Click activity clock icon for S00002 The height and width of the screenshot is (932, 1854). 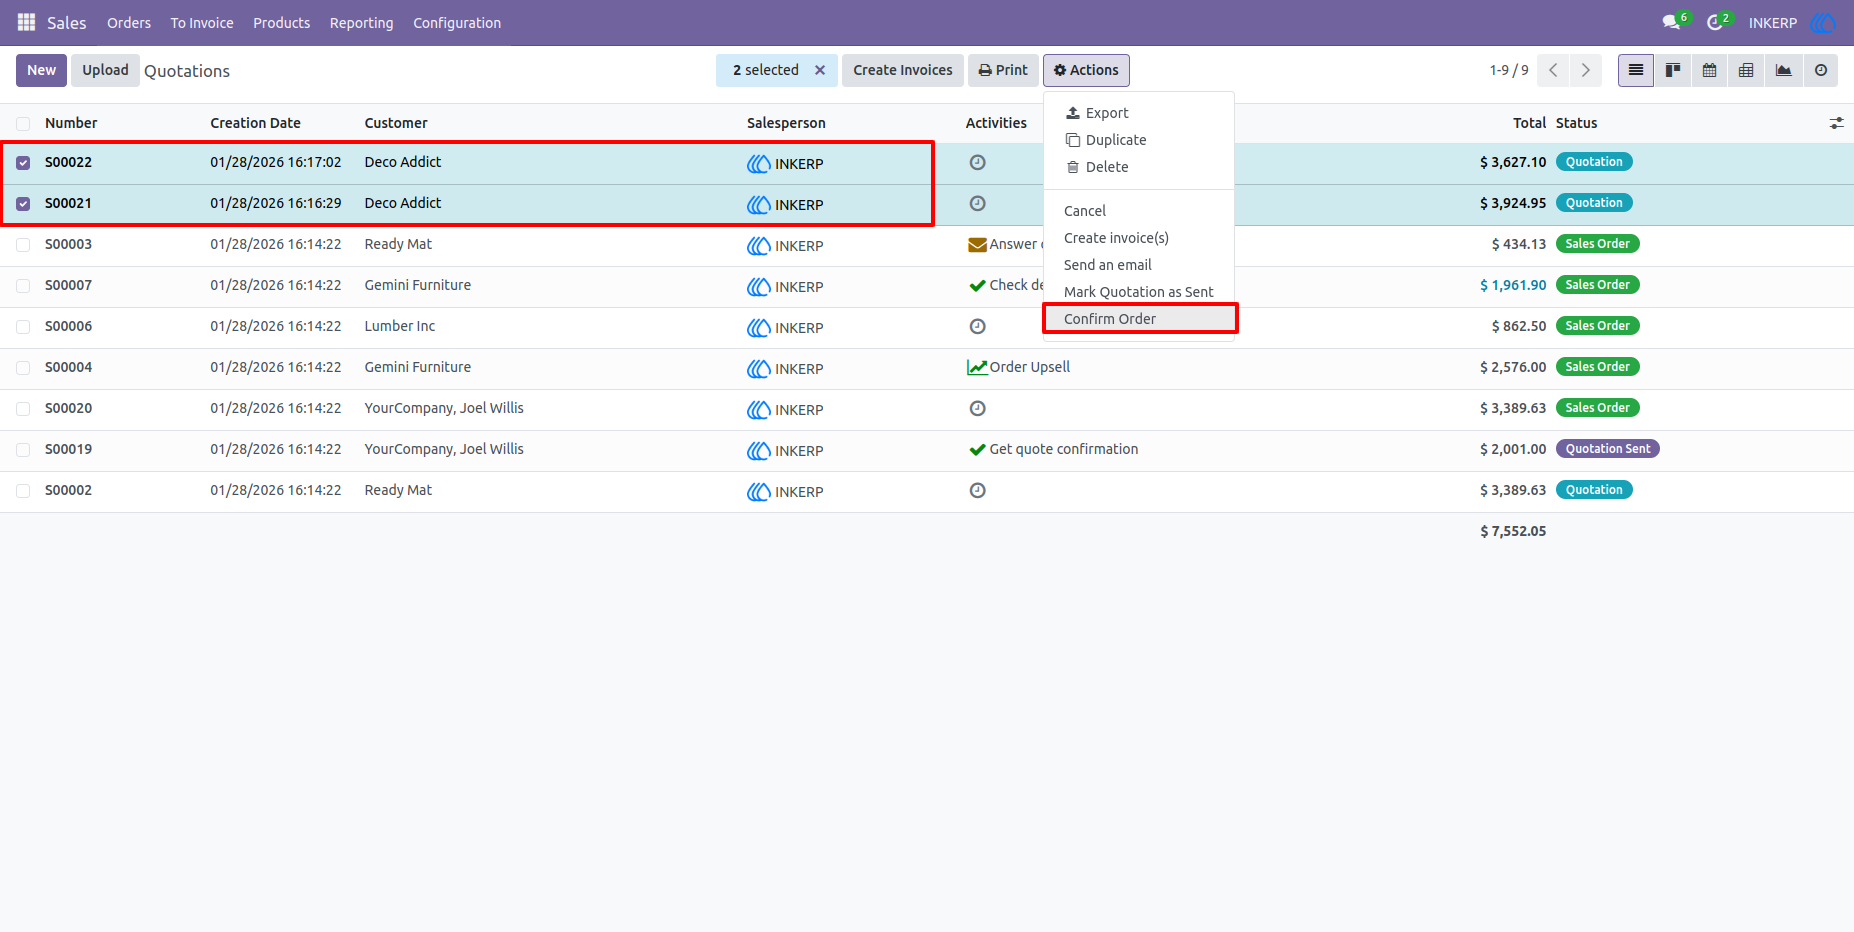point(978,490)
